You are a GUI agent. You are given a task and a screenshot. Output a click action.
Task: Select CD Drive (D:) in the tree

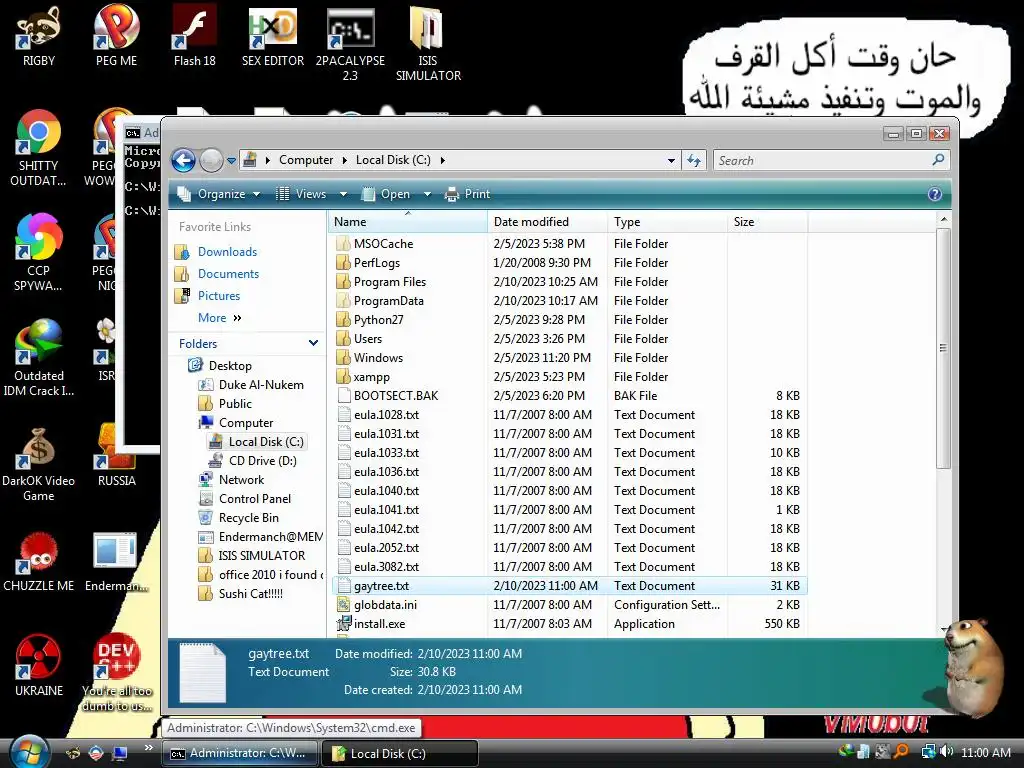(263, 460)
